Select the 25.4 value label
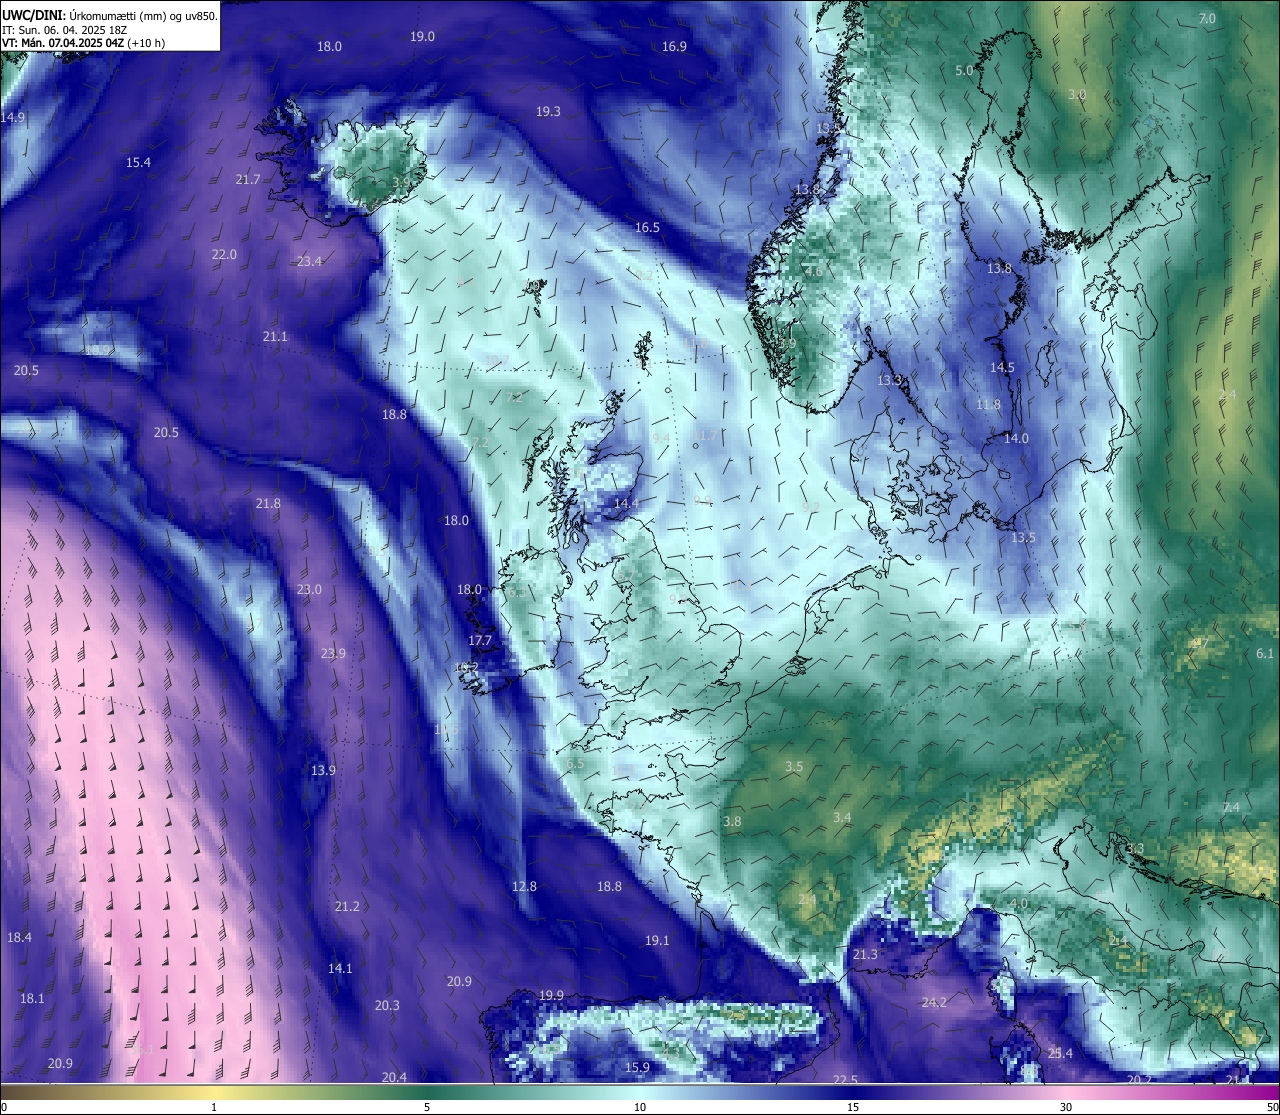 (1060, 1054)
